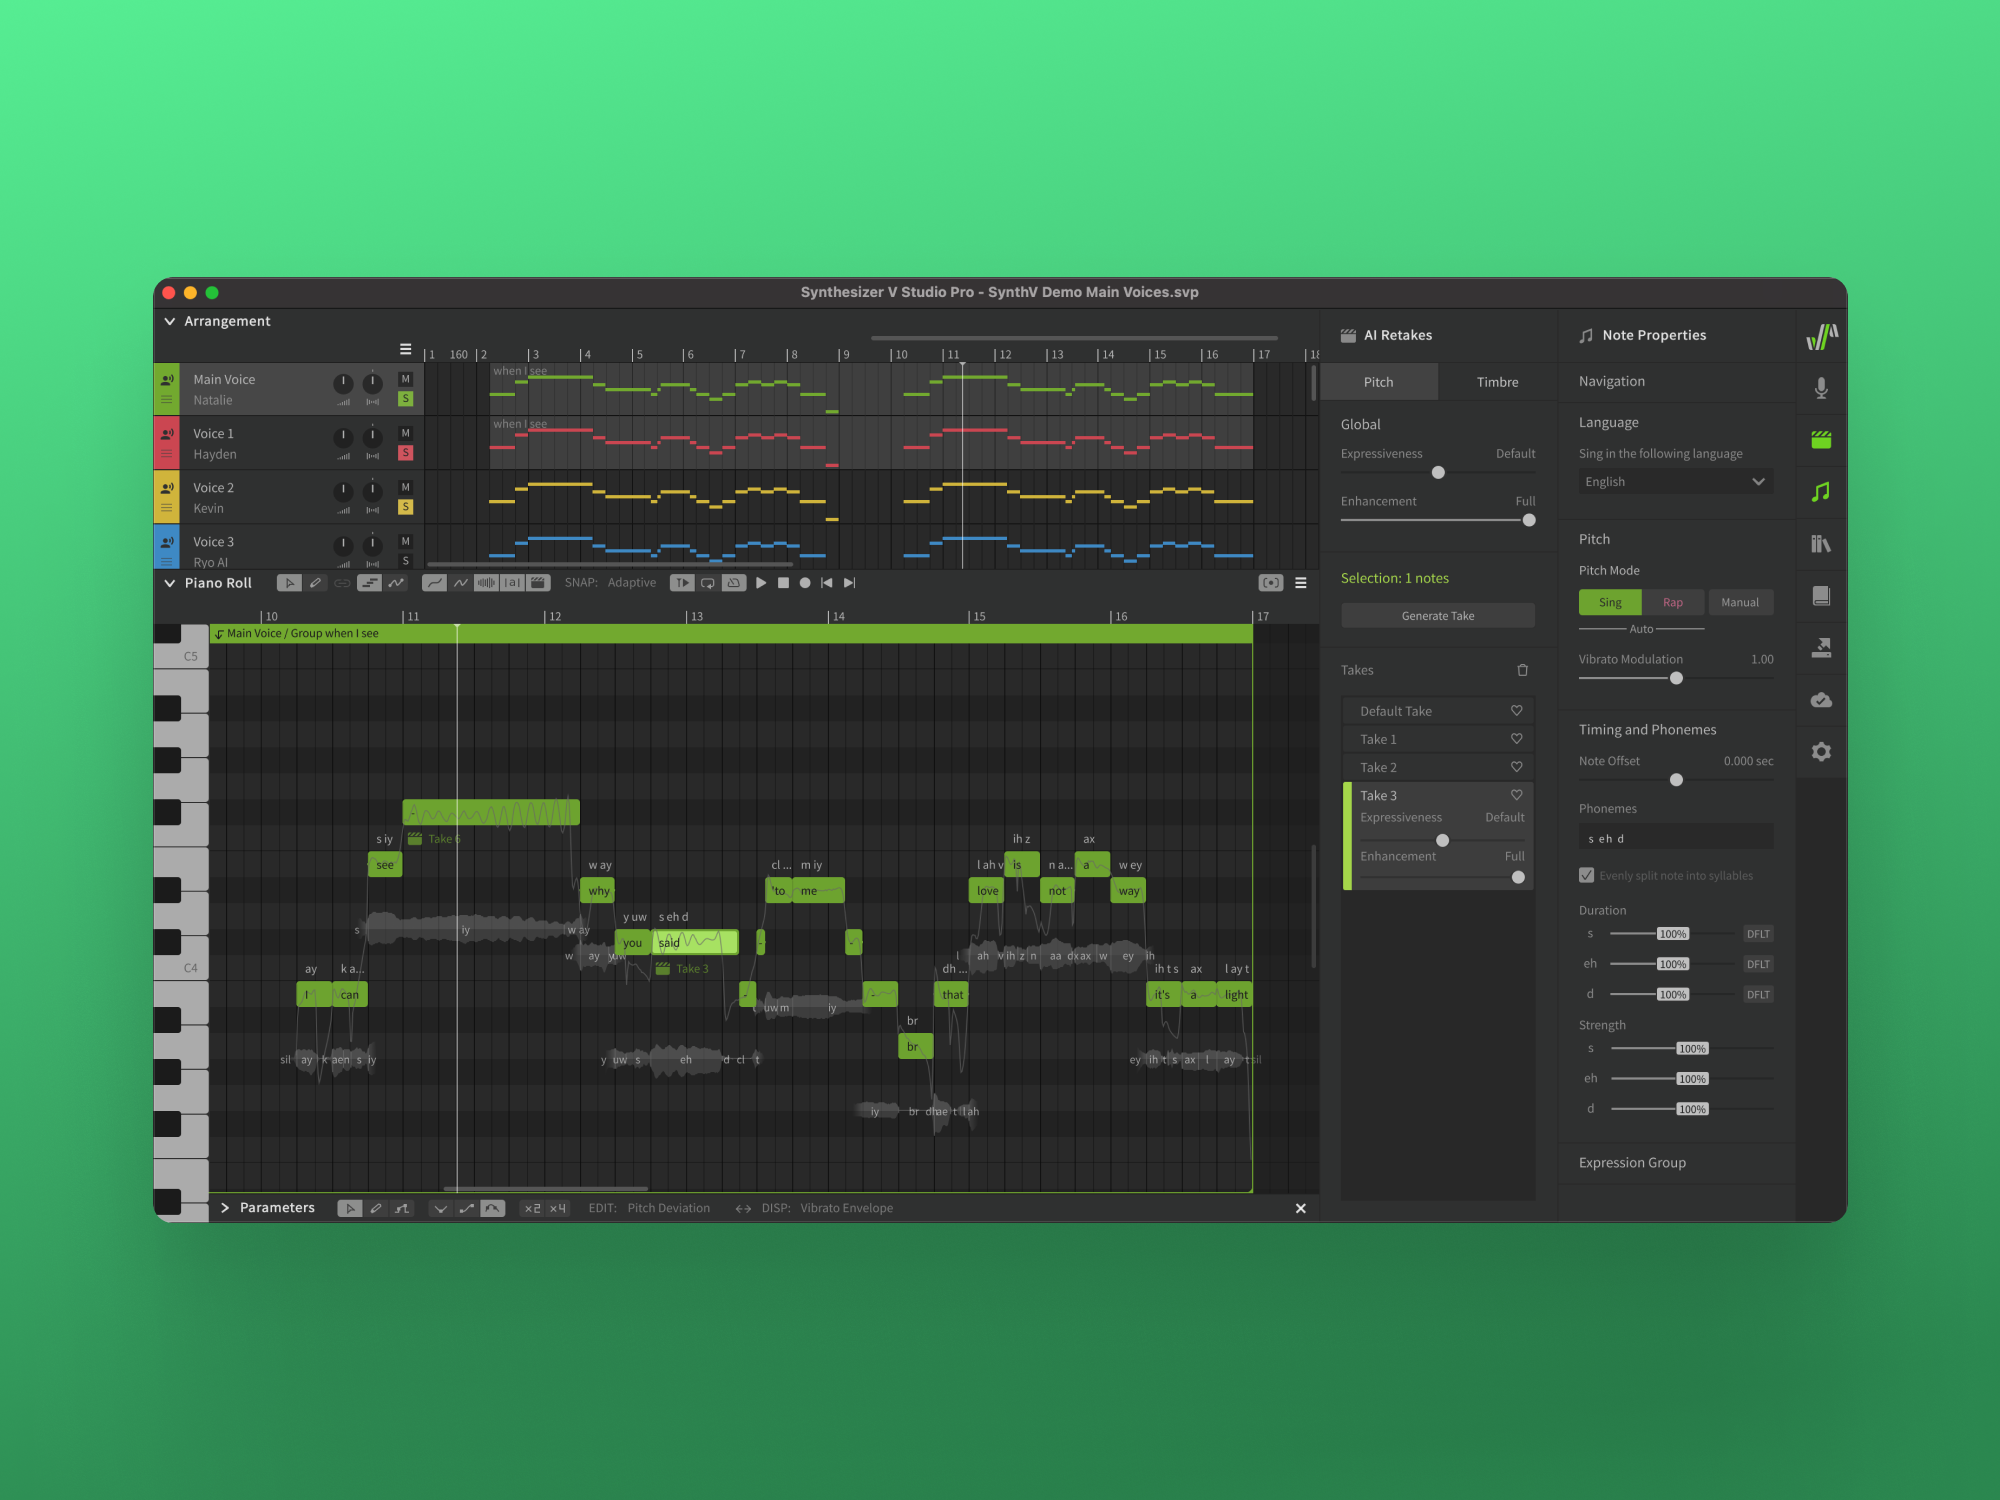Click the play button in the transport

click(x=761, y=583)
